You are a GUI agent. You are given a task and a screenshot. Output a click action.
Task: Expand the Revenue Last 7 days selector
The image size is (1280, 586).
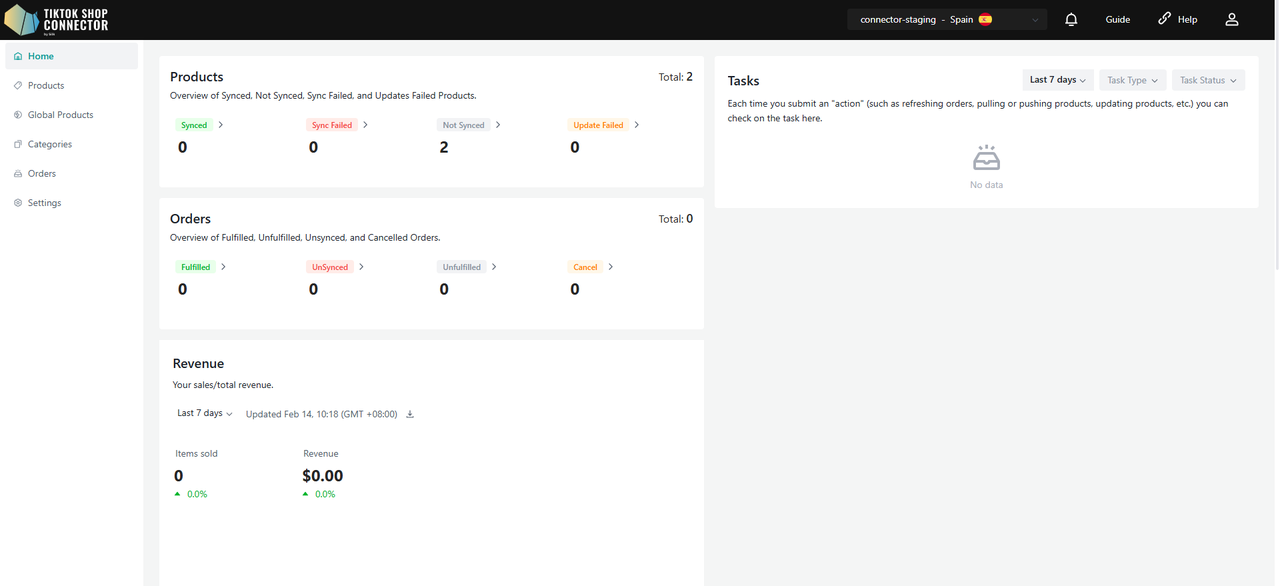[204, 413]
